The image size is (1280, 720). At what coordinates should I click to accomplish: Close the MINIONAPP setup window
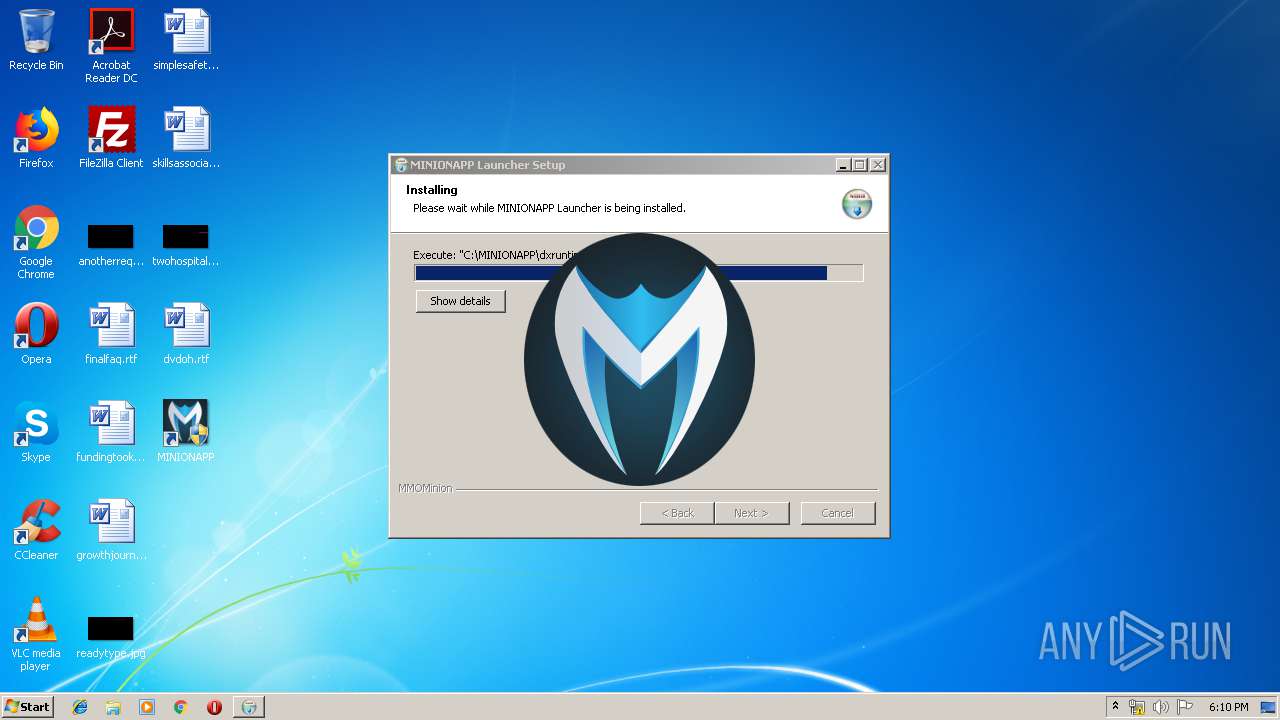(878, 165)
